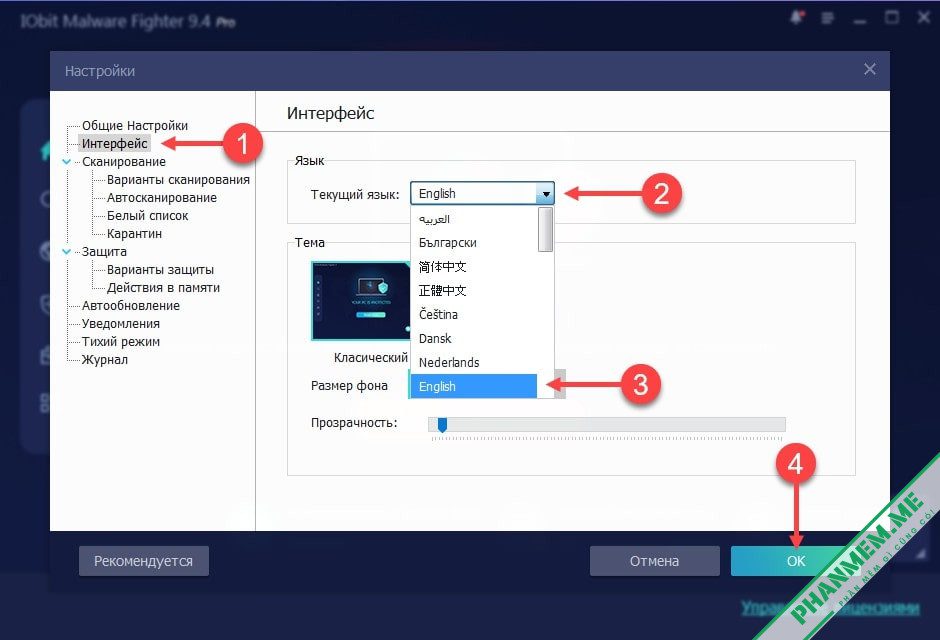Open Автосканирование settings
The height and width of the screenshot is (640, 940).
162,198
